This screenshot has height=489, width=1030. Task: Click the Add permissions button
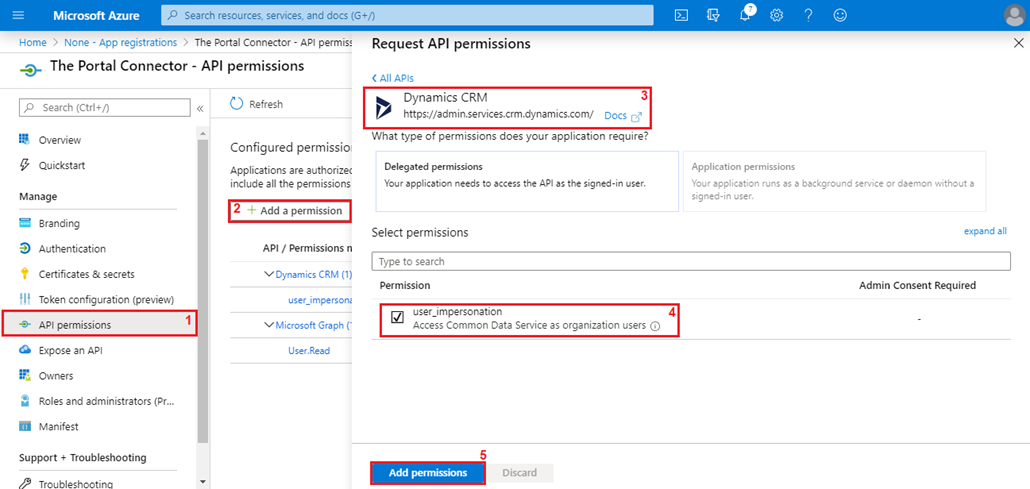tap(428, 473)
